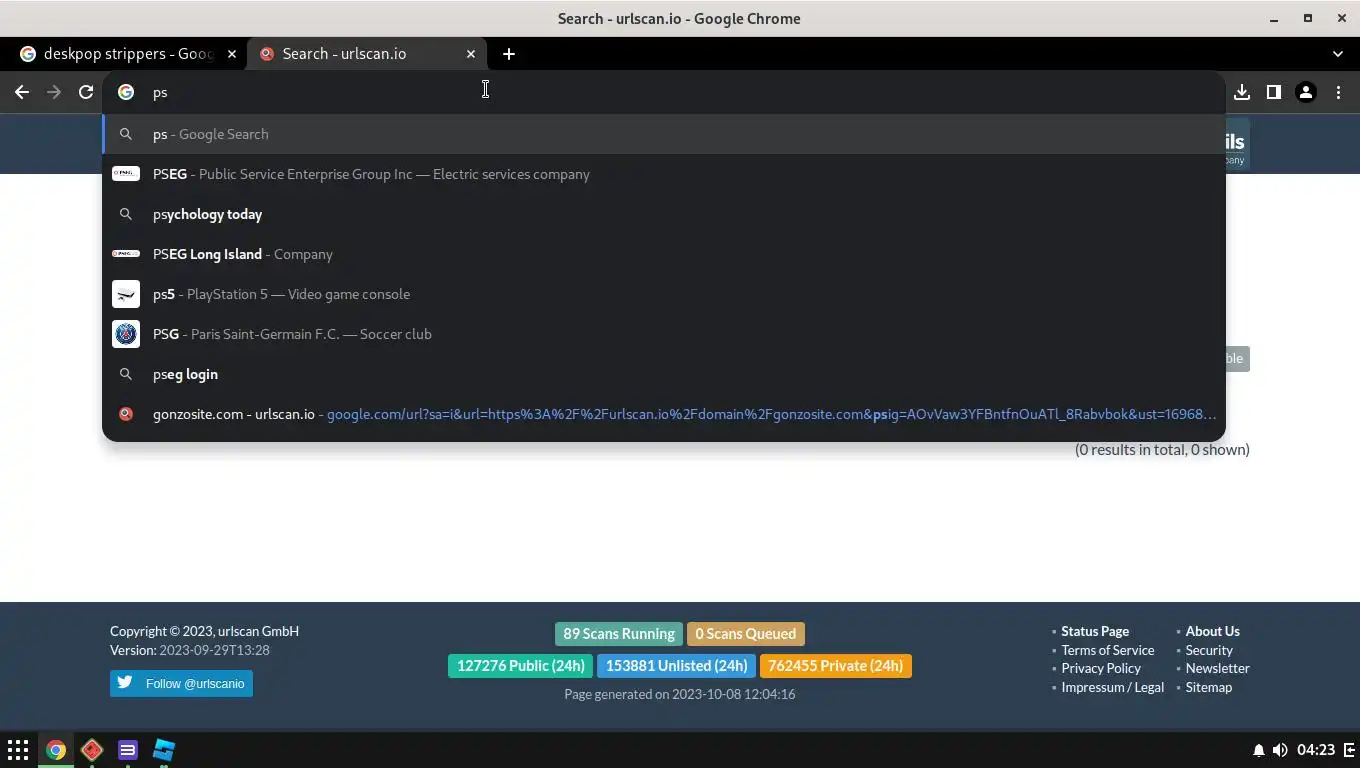Pick the 'psychology today' suggestion
The width and height of the screenshot is (1360, 768).
(664, 214)
